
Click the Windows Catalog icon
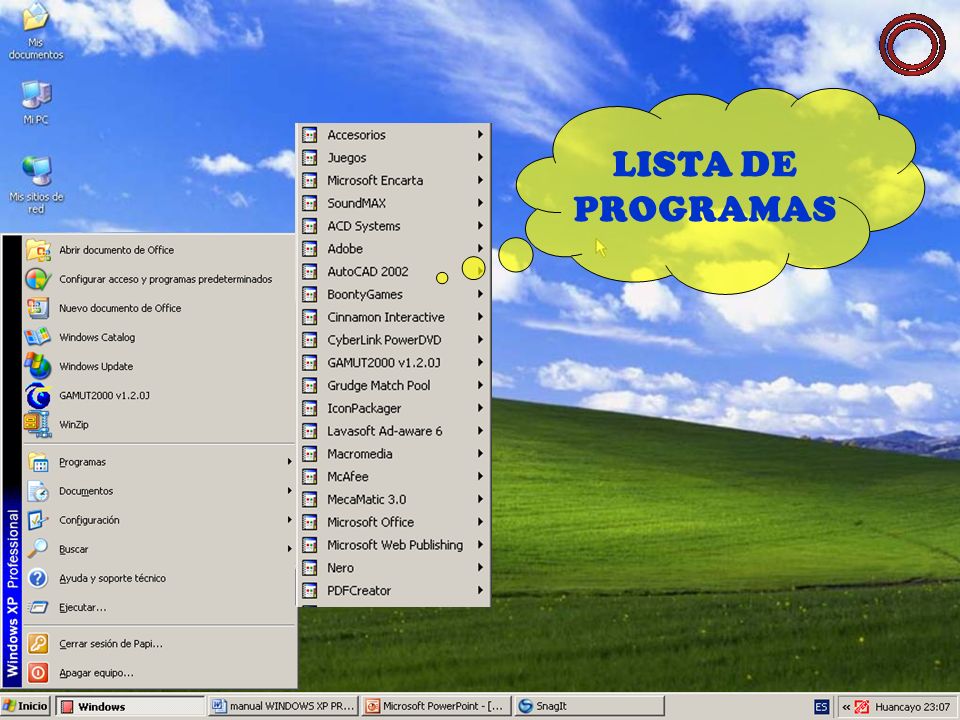point(38,337)
